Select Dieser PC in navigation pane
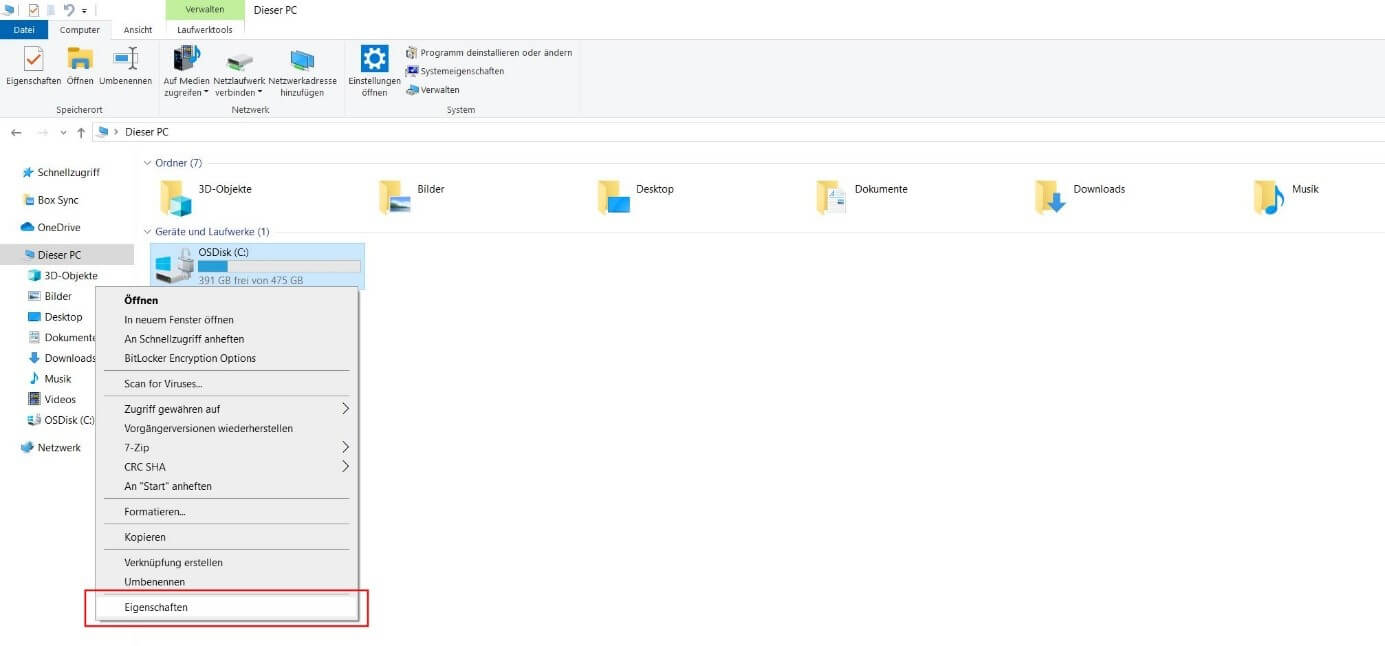 point(67,255)
